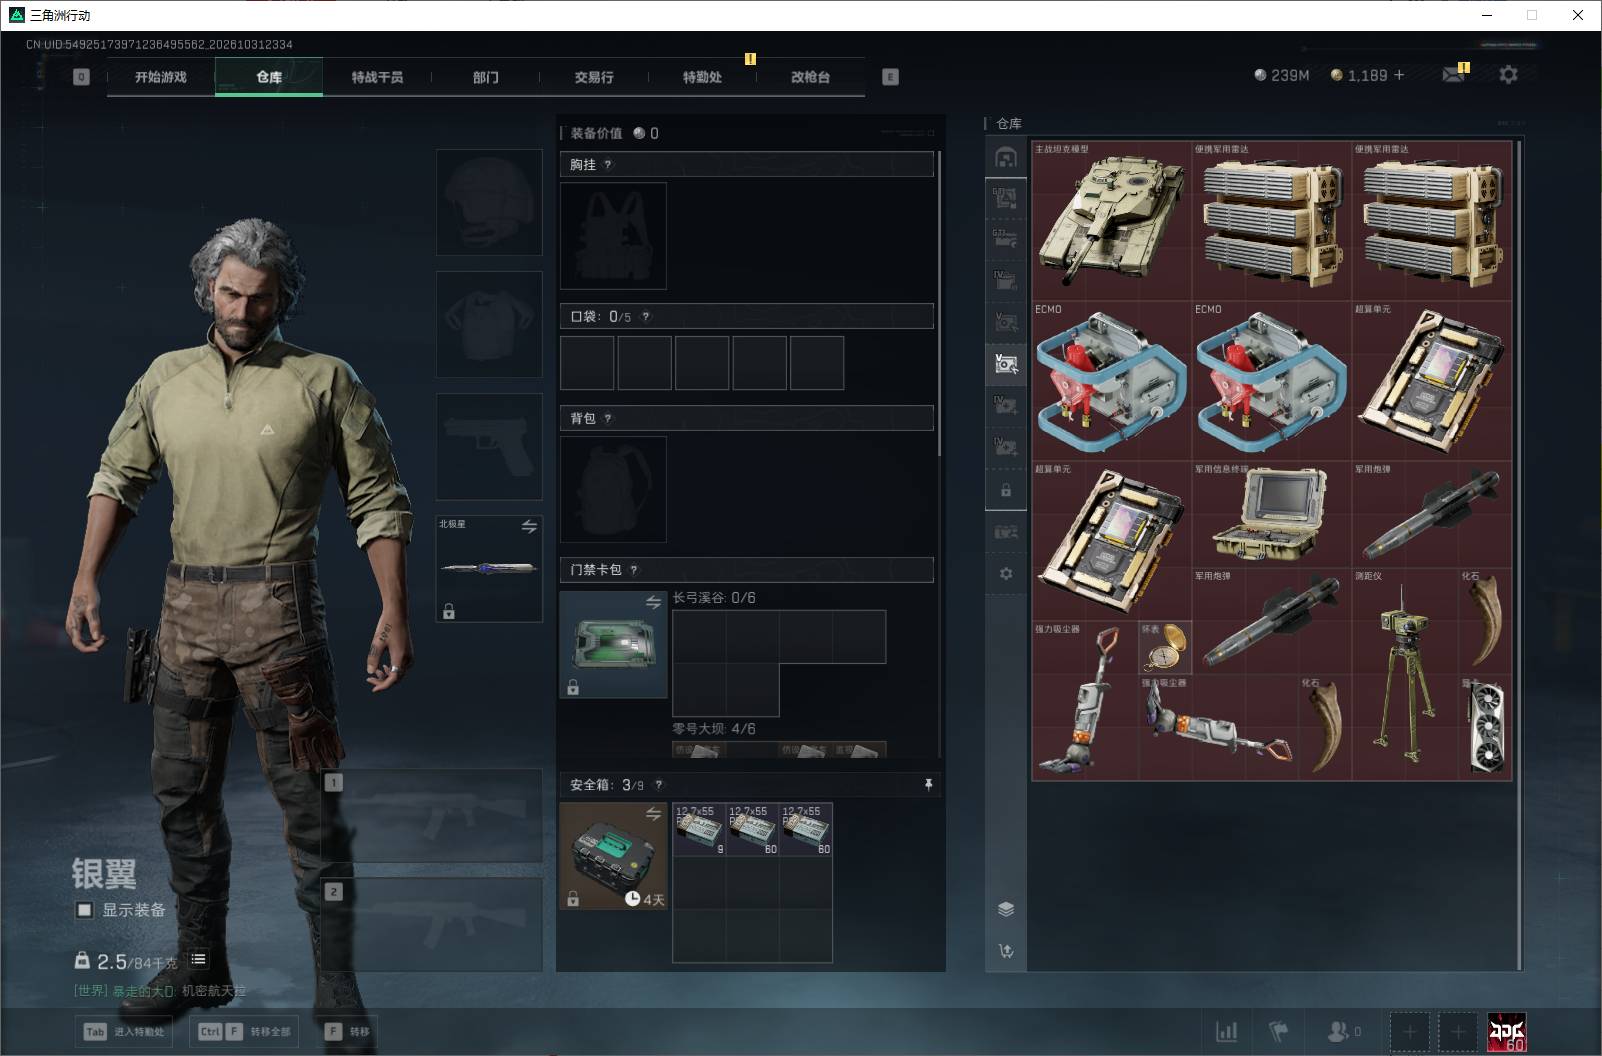Click the empty helmet equipment slot

[489, 203]
